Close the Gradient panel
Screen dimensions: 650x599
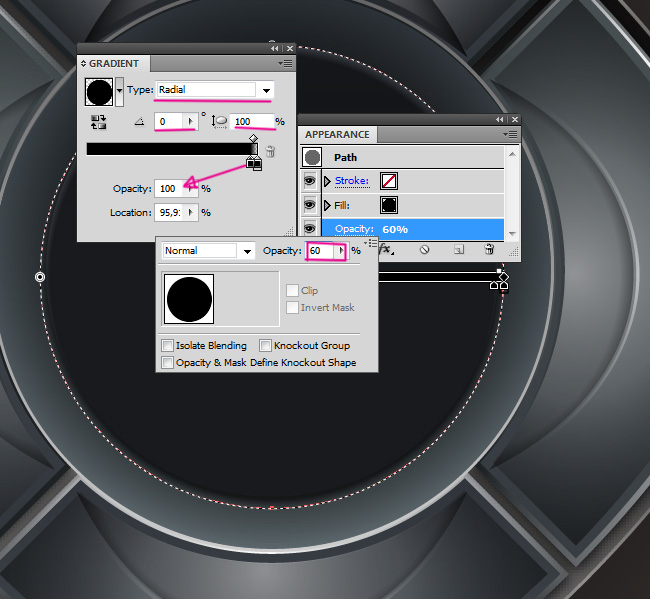tap(290, 49)
